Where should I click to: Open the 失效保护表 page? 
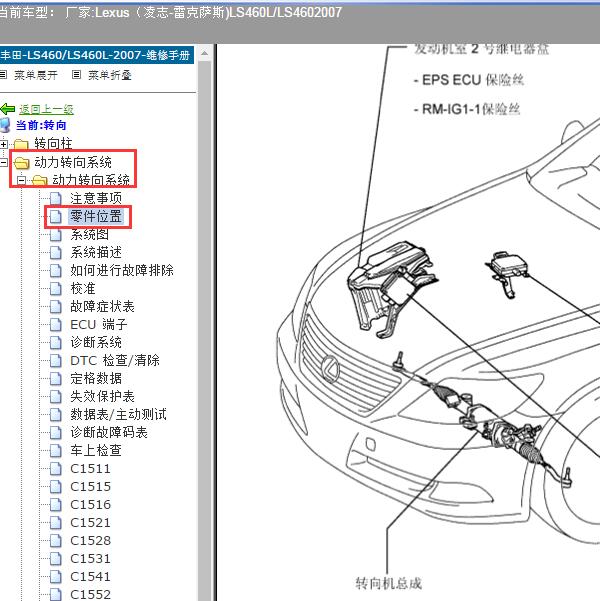[102, 396]
